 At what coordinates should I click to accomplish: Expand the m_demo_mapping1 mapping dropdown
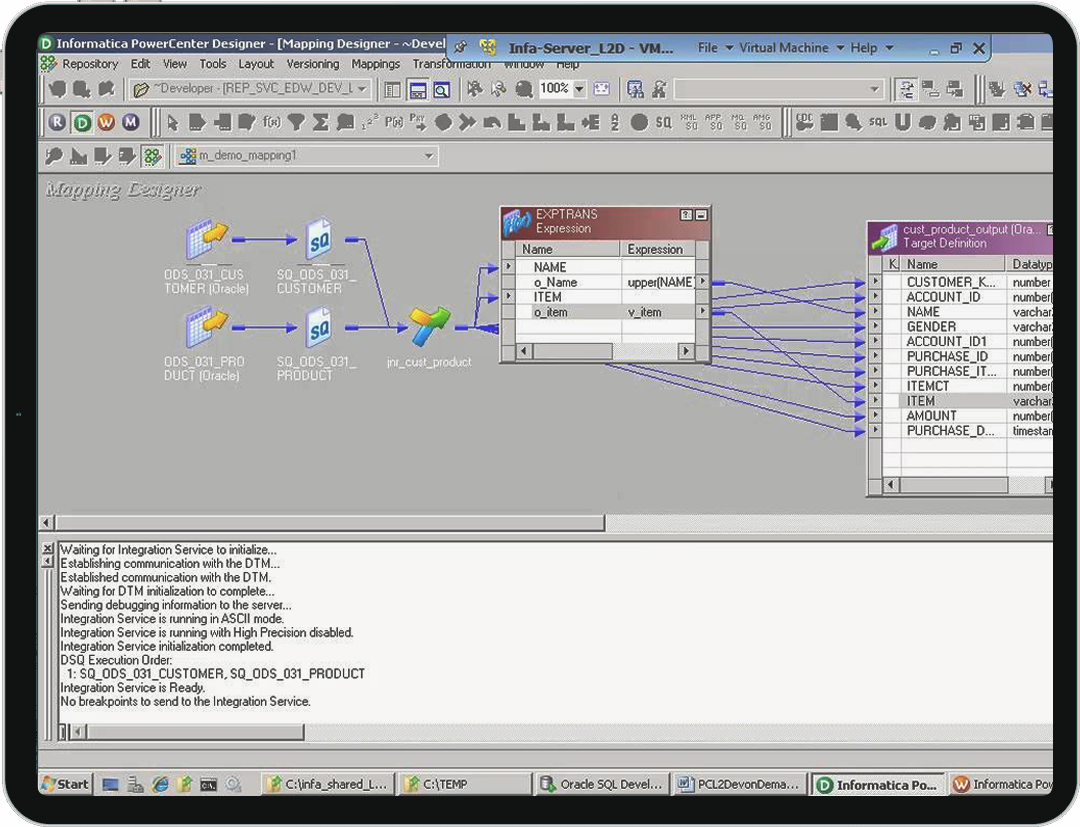click(x=428, y=156)
